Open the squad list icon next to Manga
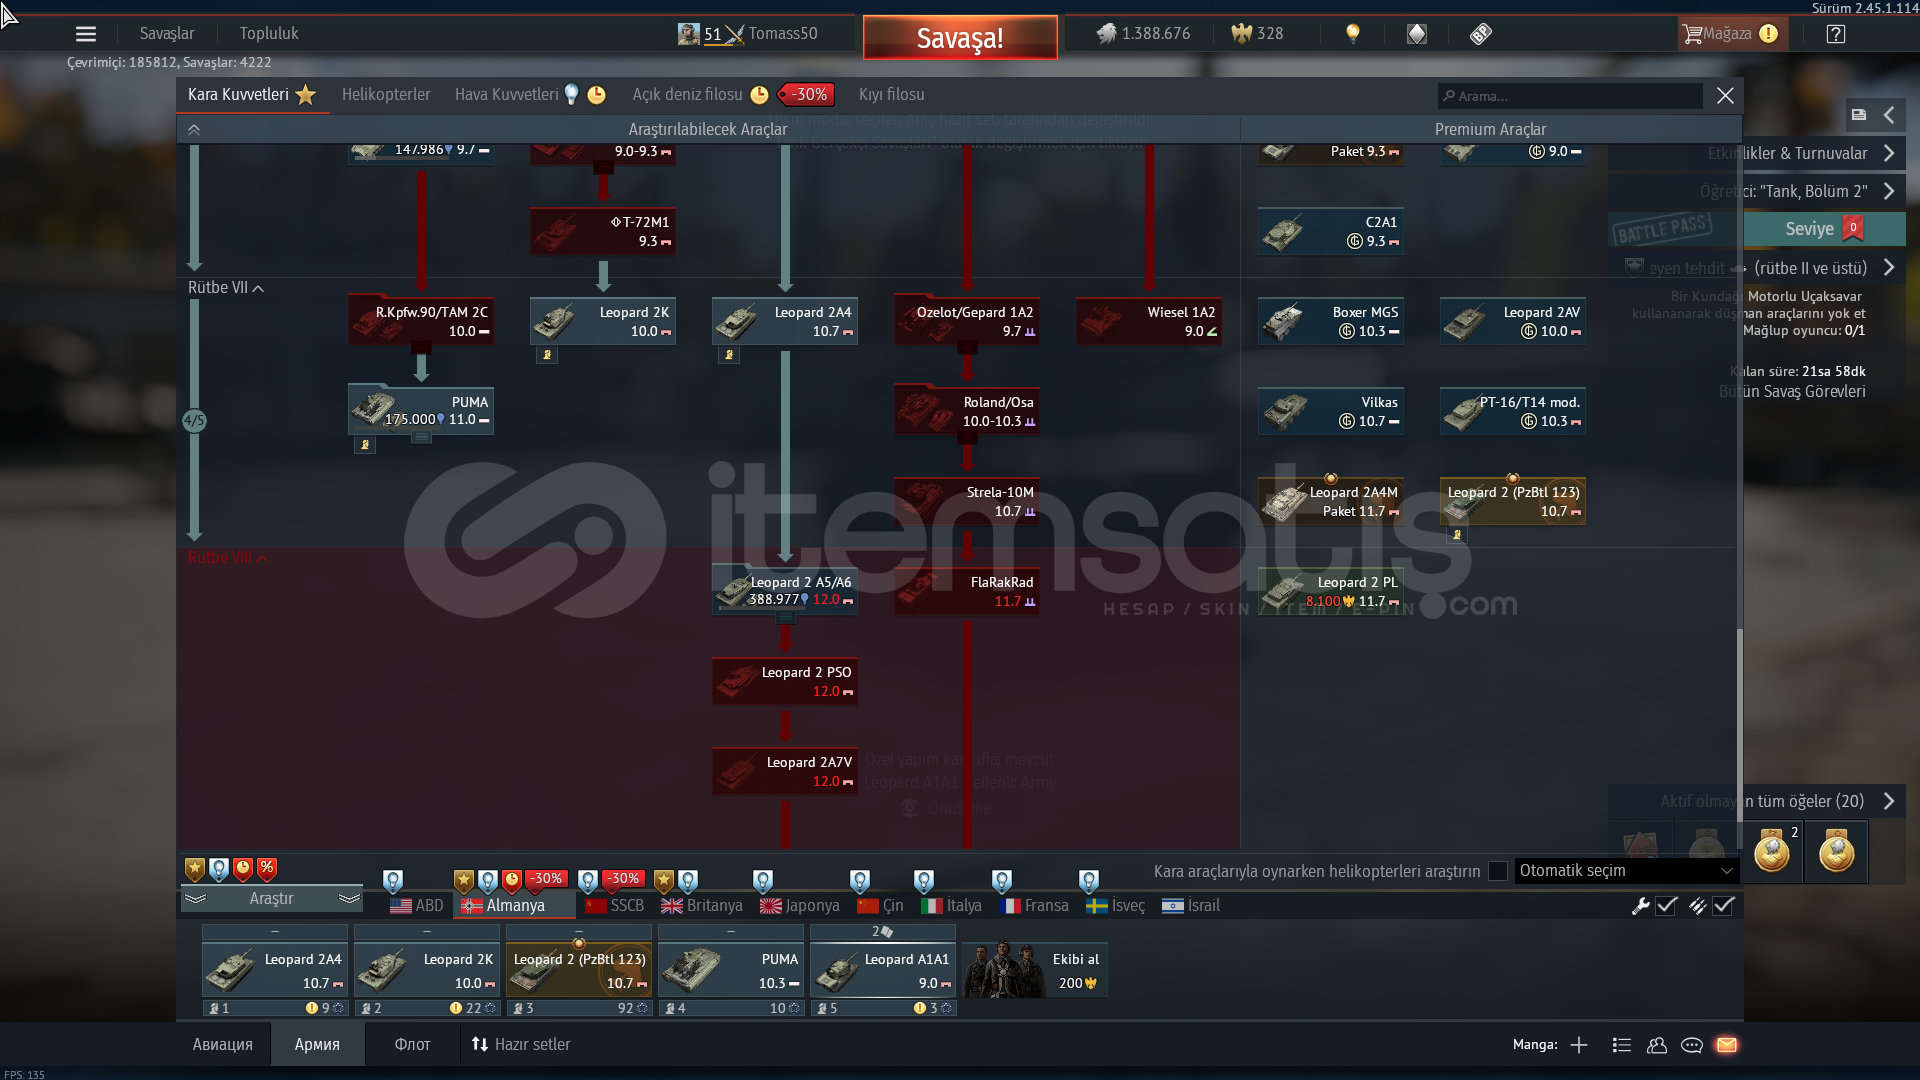 coord(1622,1045)
